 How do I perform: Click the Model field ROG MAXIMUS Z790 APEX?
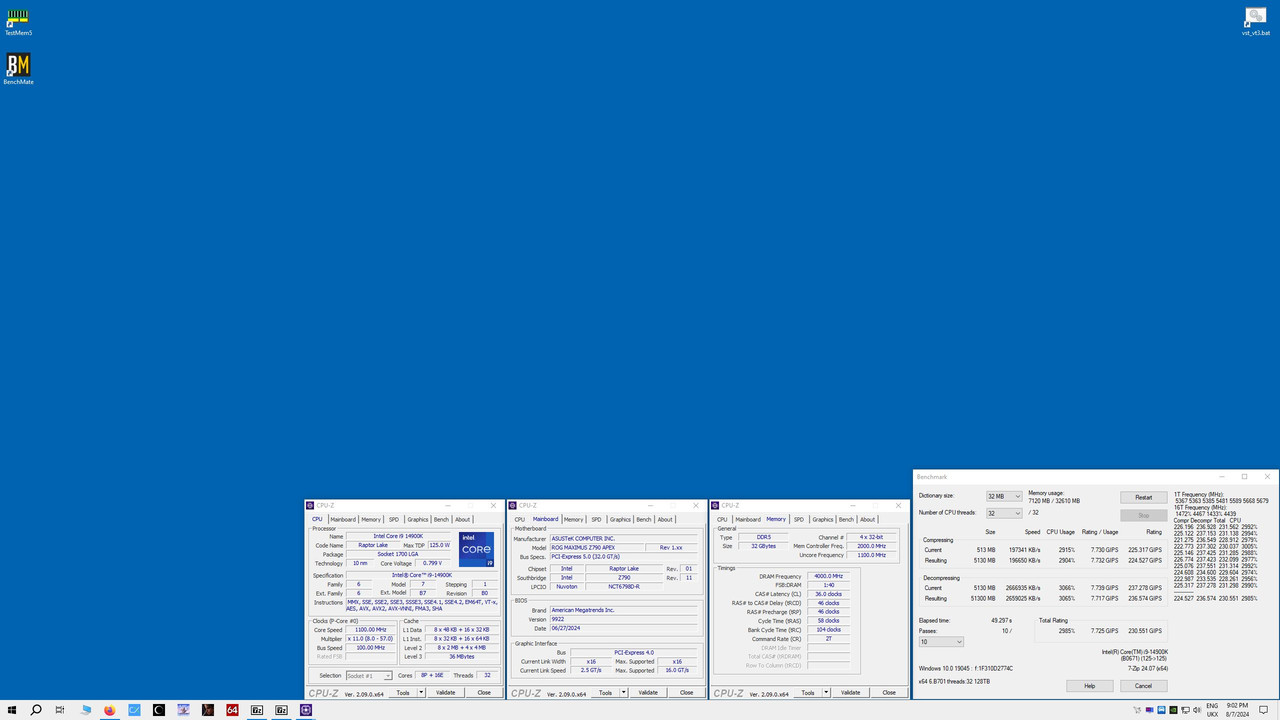point(596,547)
